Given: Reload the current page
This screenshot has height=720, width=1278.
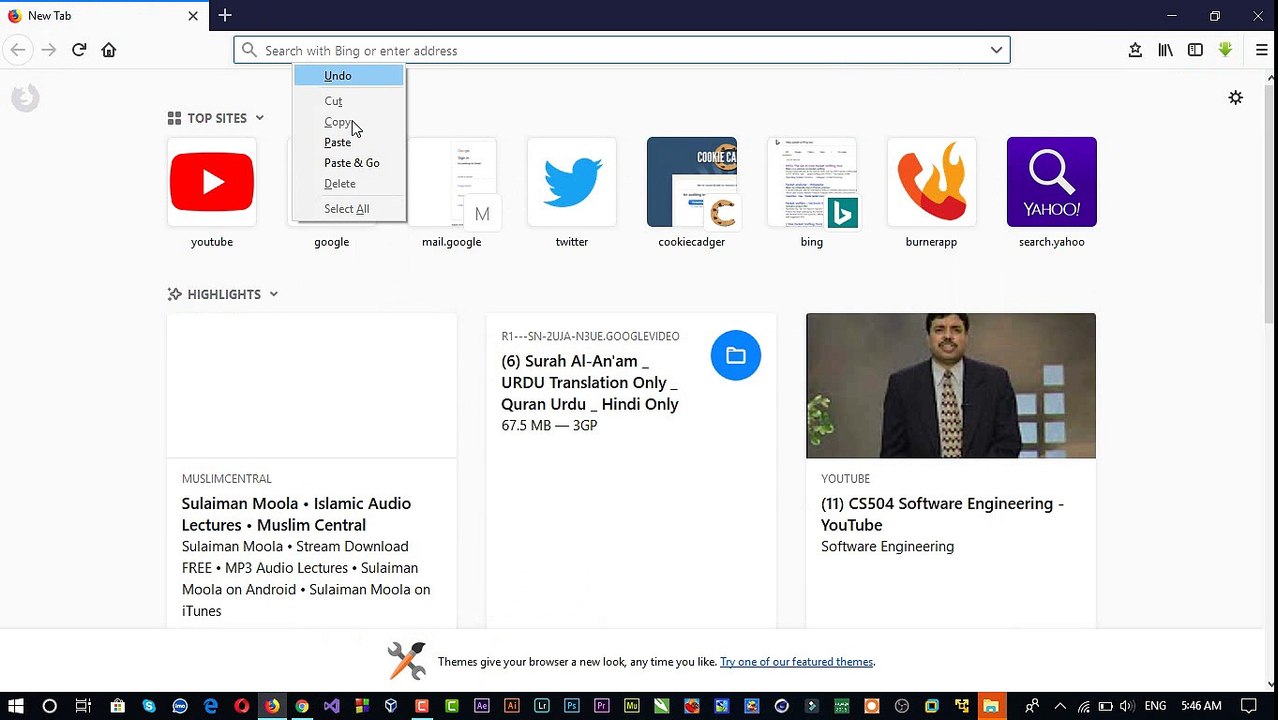Looking at the screenshot, I should point(79,50).
